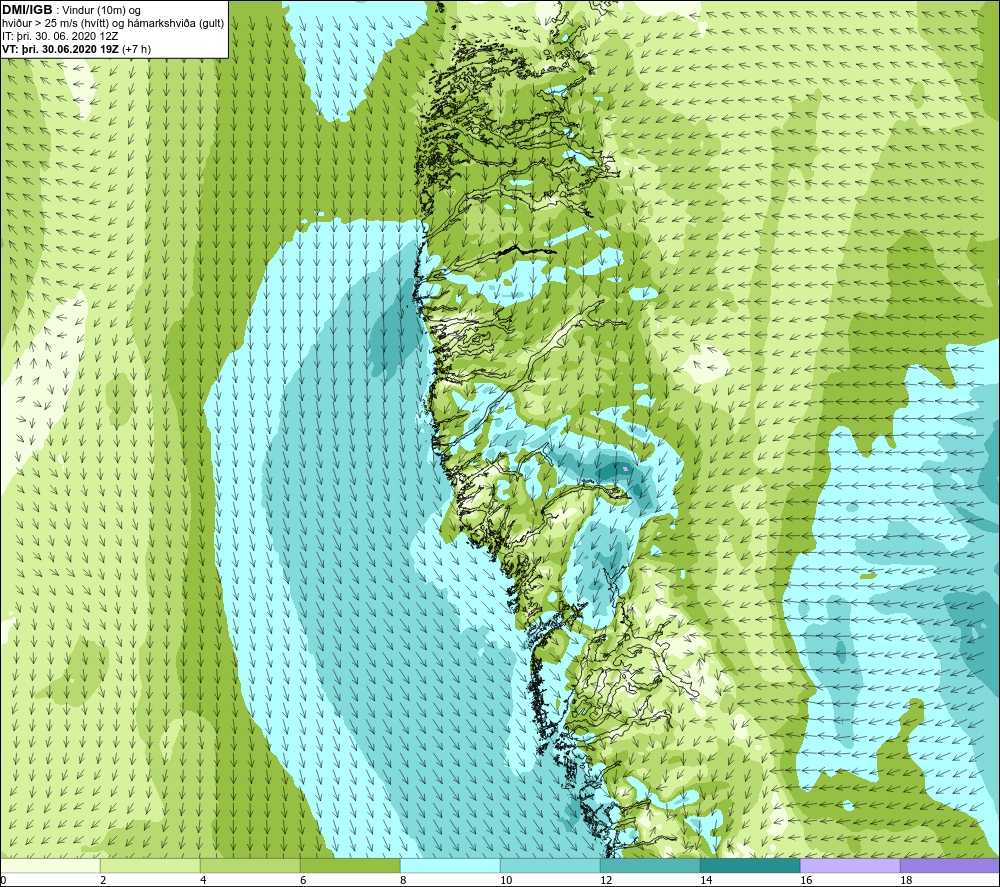The height and width of the screenshot is (887, 1000).
Task: Click the scale label '6'
Action: (303, 881)
